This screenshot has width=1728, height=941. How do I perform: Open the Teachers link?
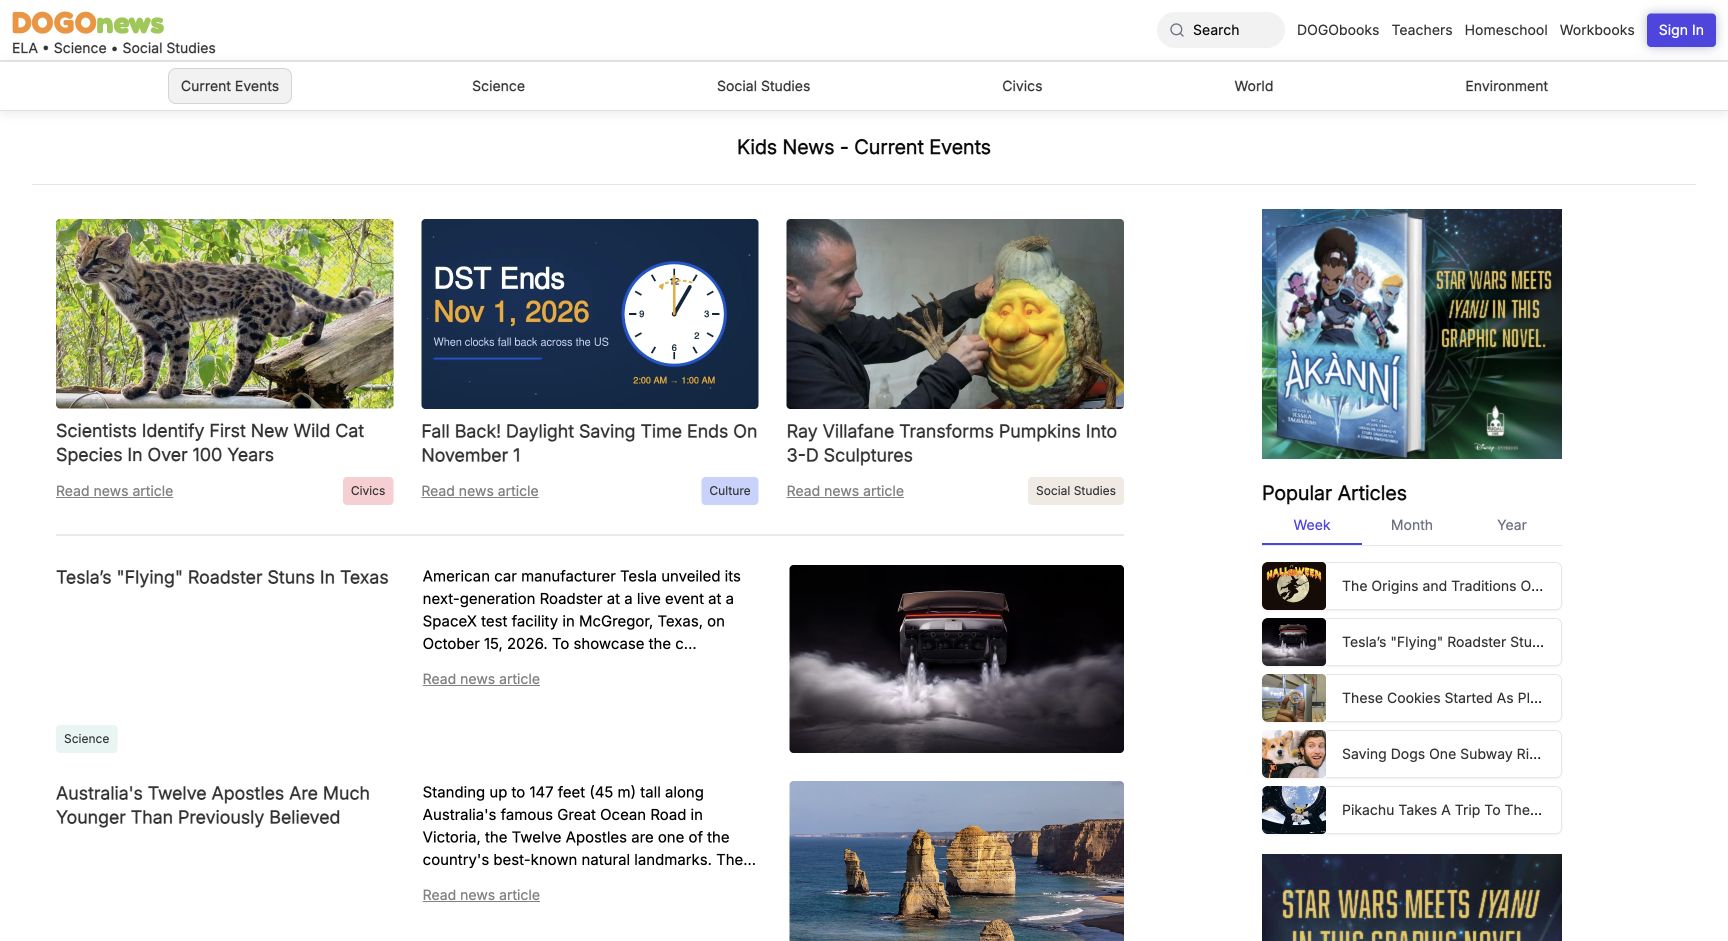coord(1422,30)
